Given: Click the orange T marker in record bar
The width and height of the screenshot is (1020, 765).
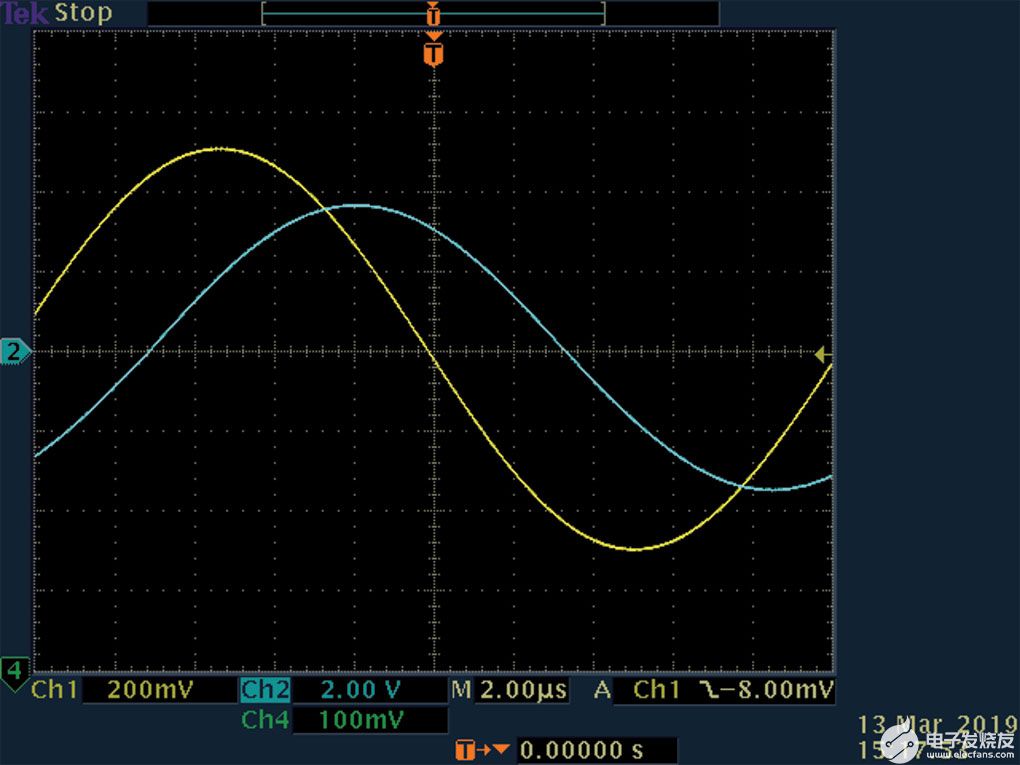Looking at the screenshot, I should click(433, 13).
